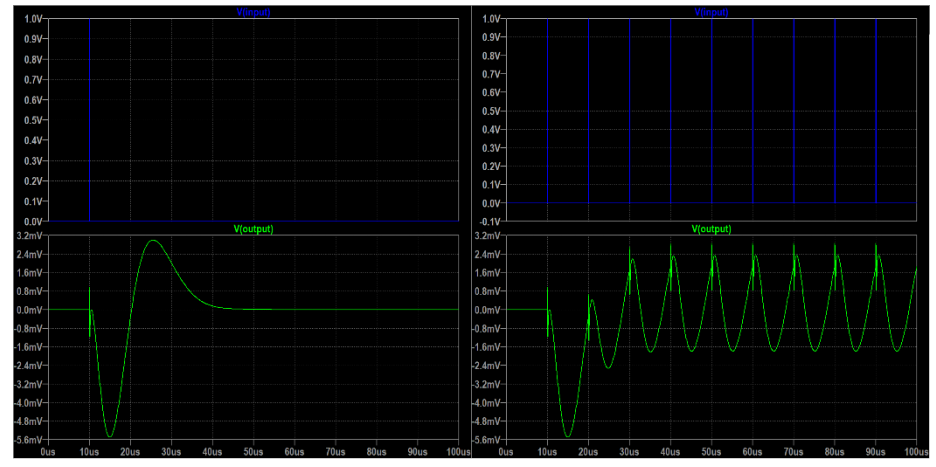Click 0.0mV axis label on left output plot
Screen dimensions: 936x467
(x=27, y=310)
